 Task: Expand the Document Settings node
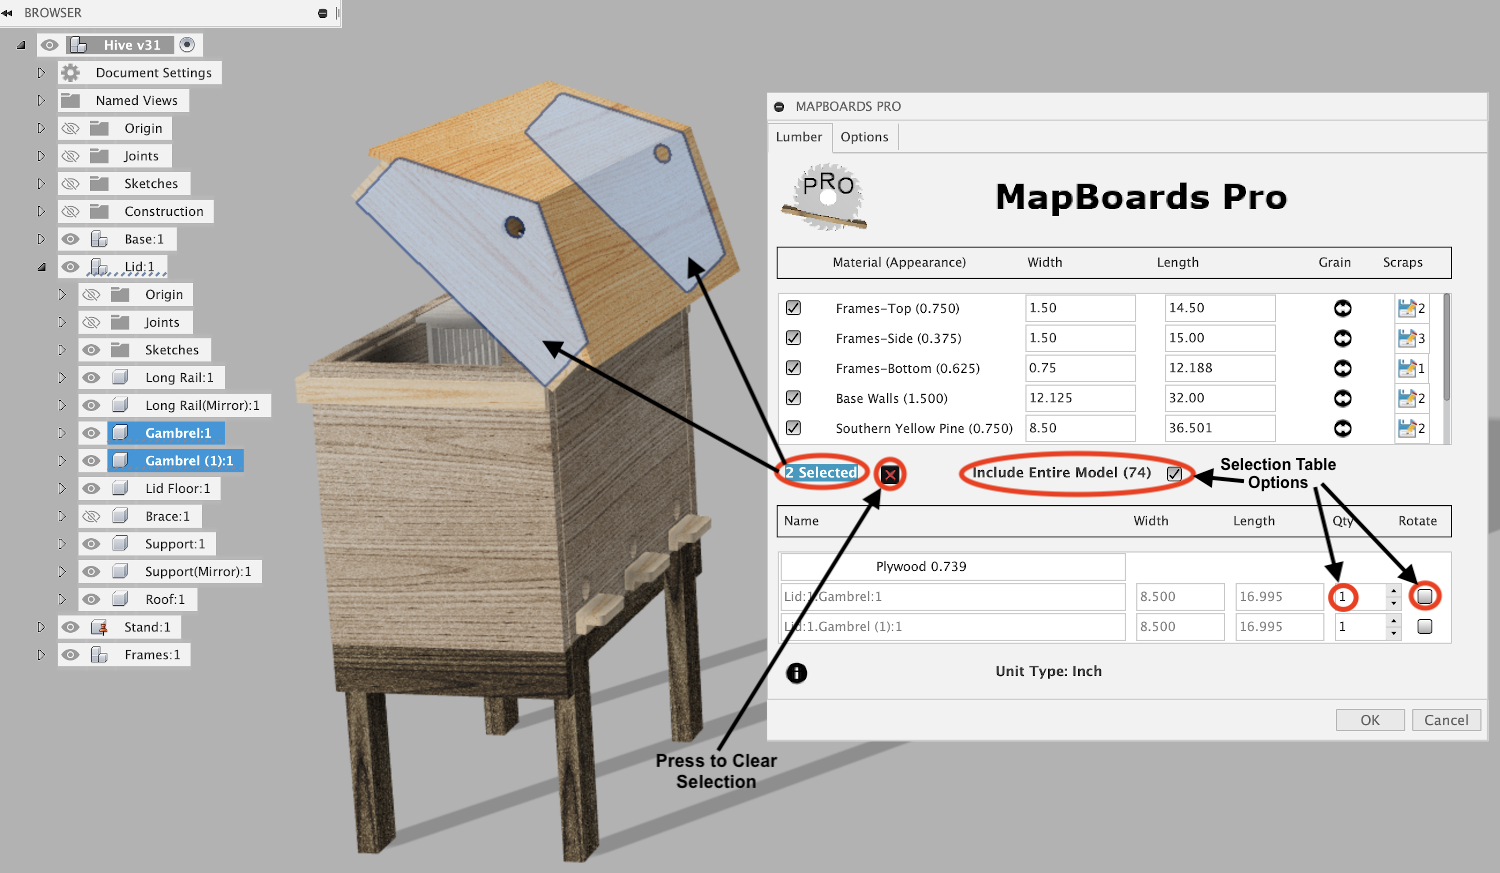point(41,73)
